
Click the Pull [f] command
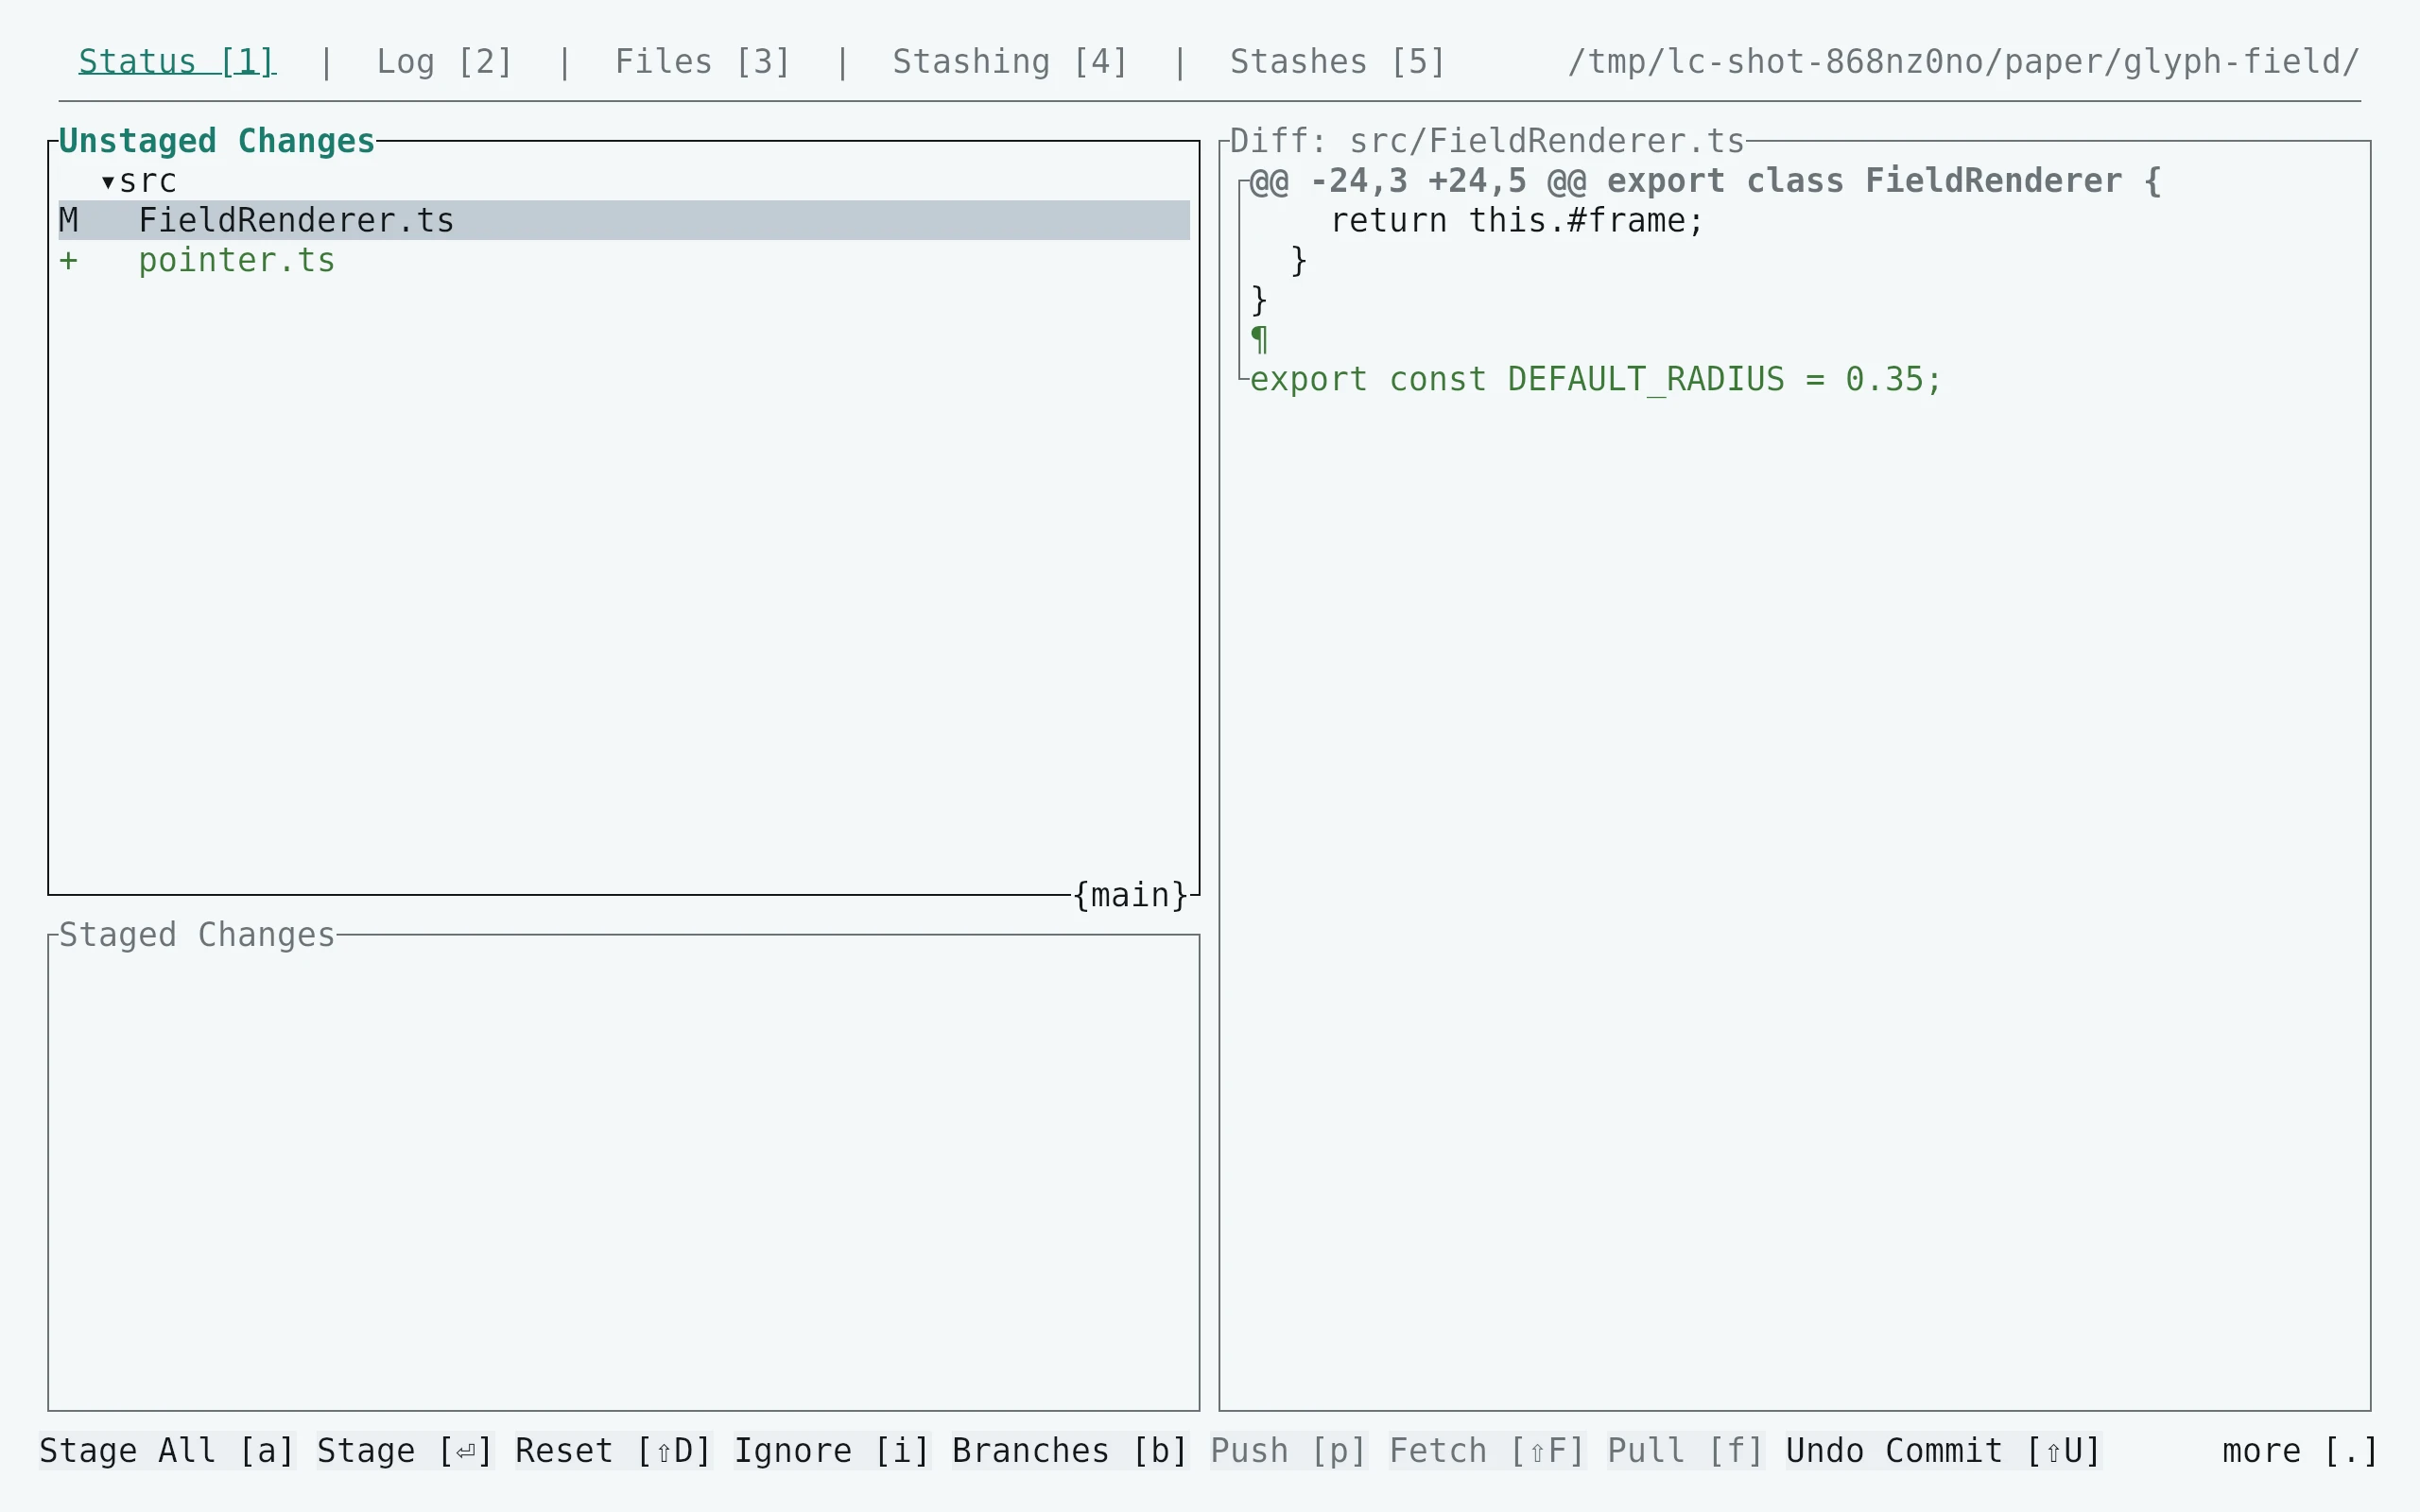pos(1685,1450)
